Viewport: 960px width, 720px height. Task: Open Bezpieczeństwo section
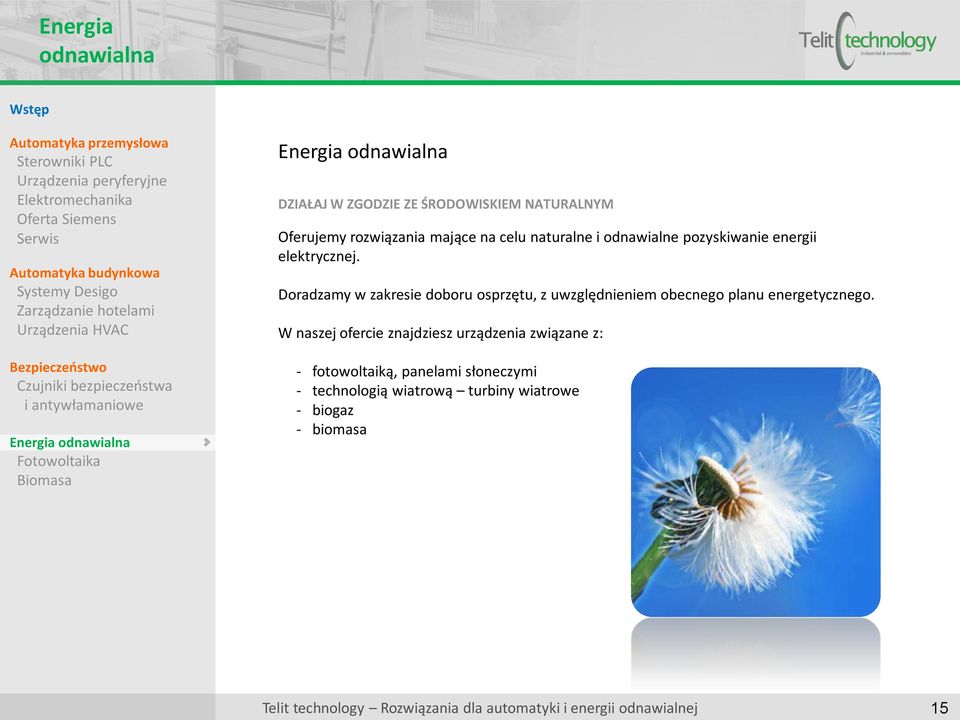58,367
